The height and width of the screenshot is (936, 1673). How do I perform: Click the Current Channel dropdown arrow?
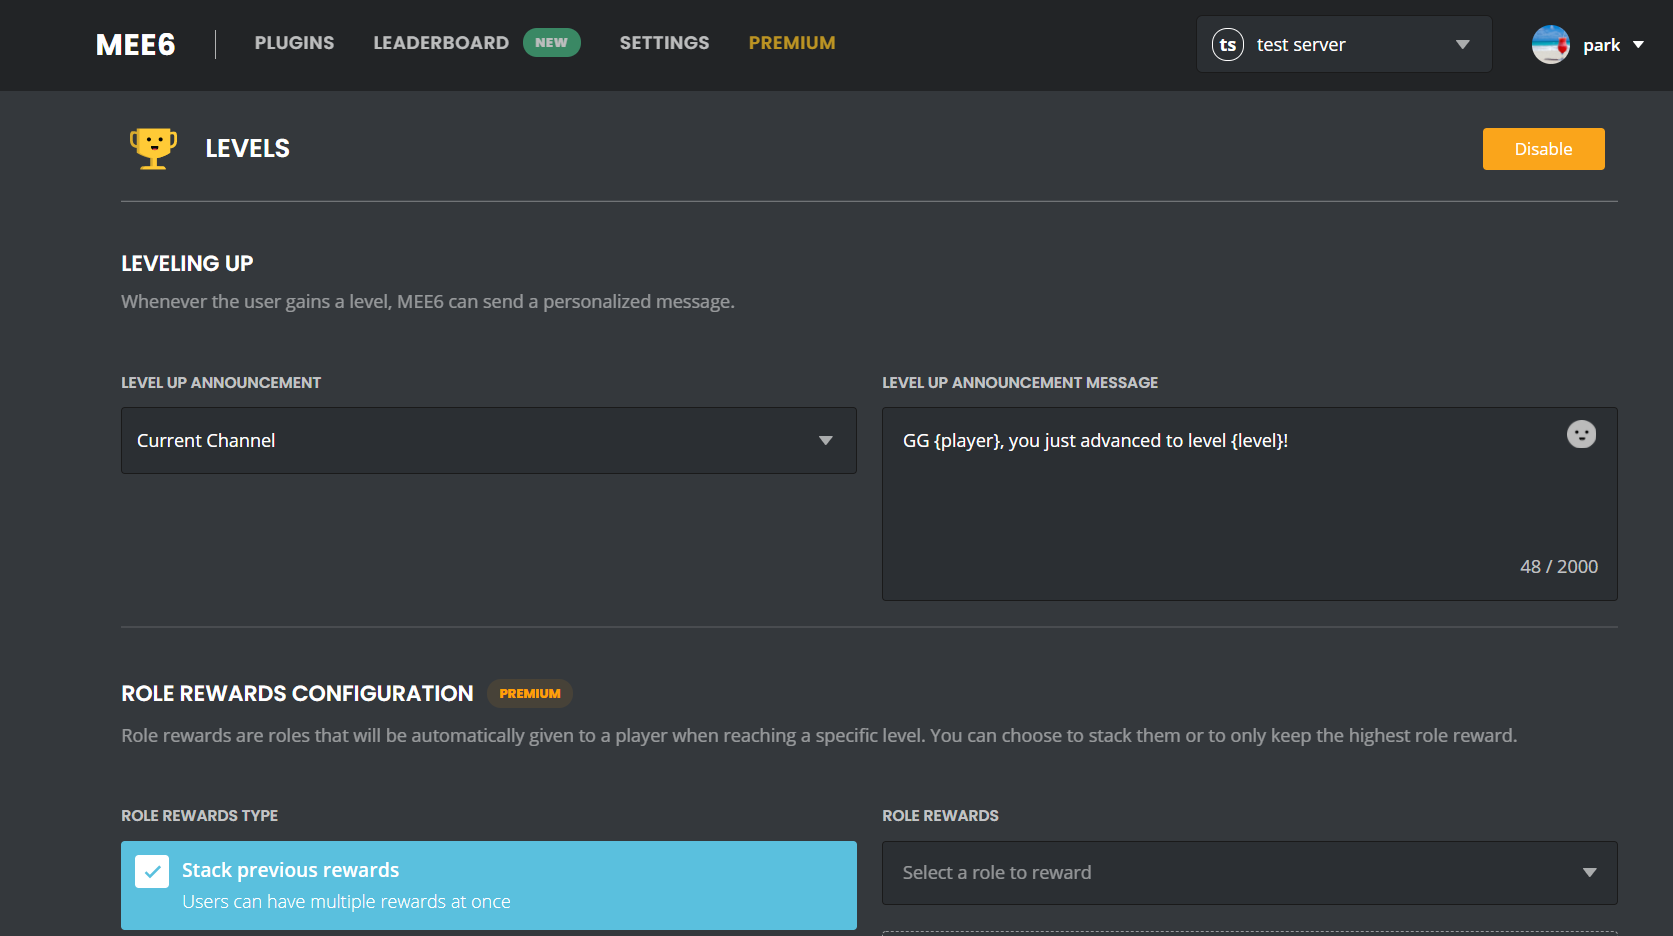pyautogui.click(x=826, y=441)
